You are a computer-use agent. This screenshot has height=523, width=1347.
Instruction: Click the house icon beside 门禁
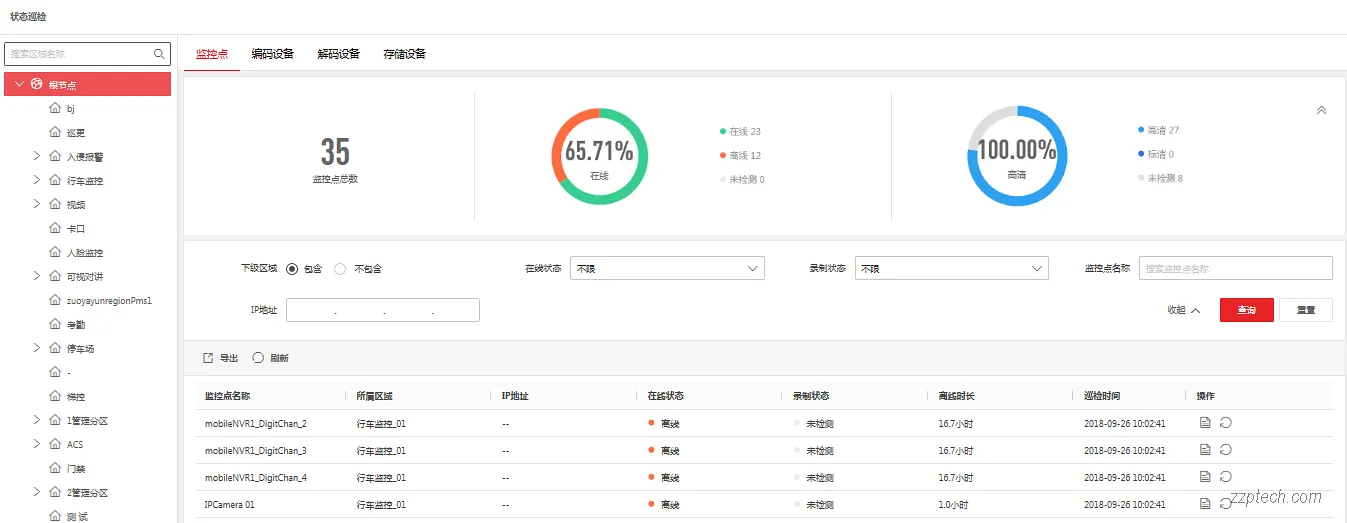coord(55,468)
